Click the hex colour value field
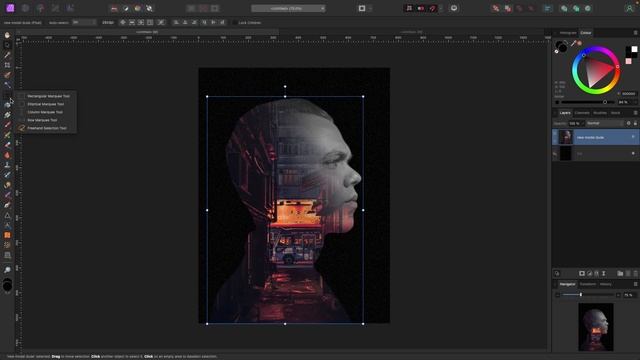 629,93
